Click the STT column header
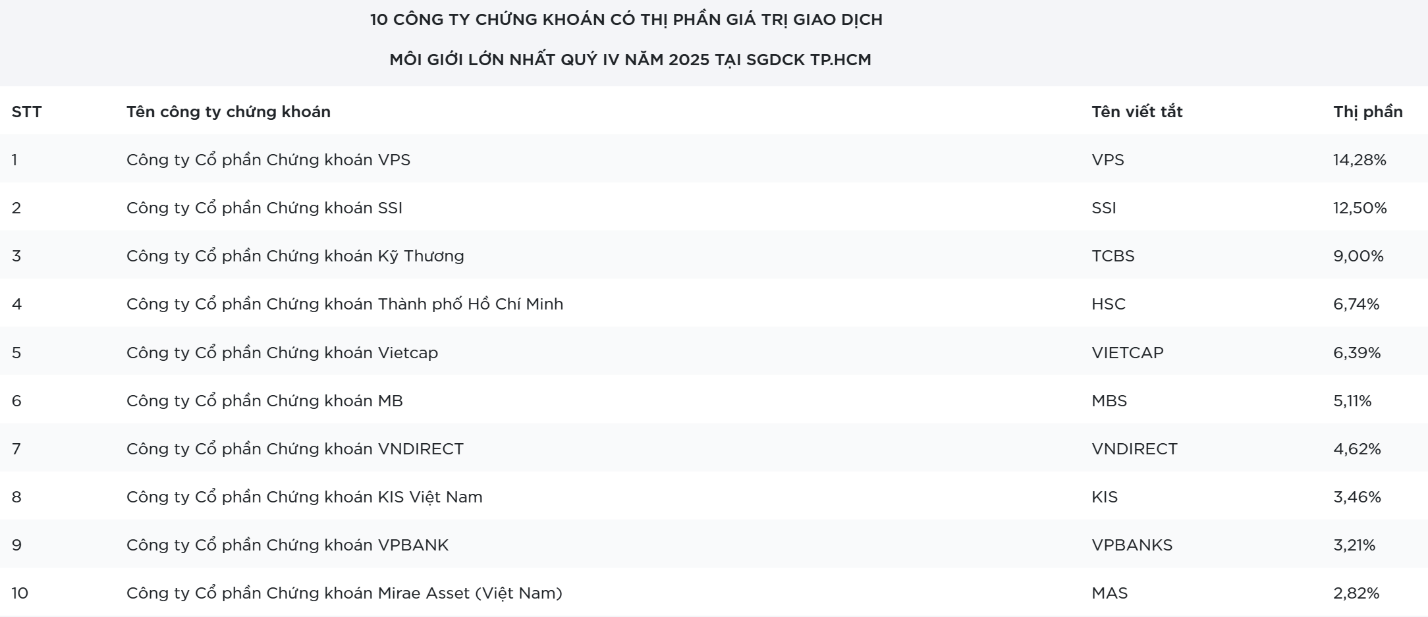This screenshot has height=617, width=1428. click(x=26, y=111)
